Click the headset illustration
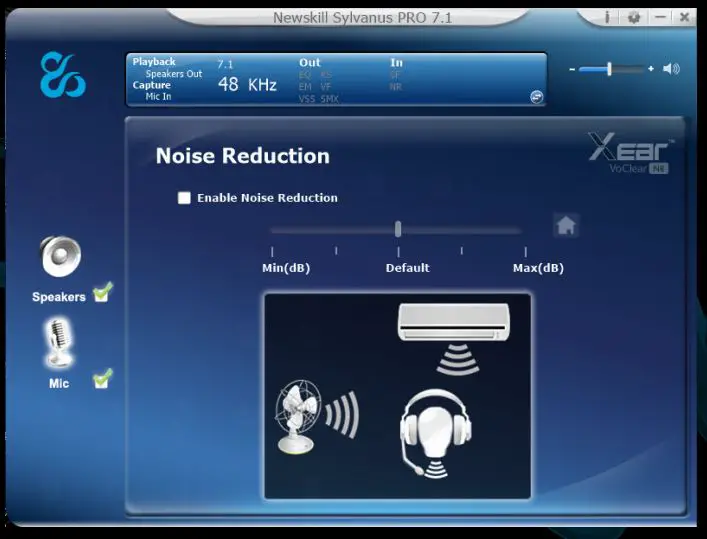 click(x=435, y=433)
